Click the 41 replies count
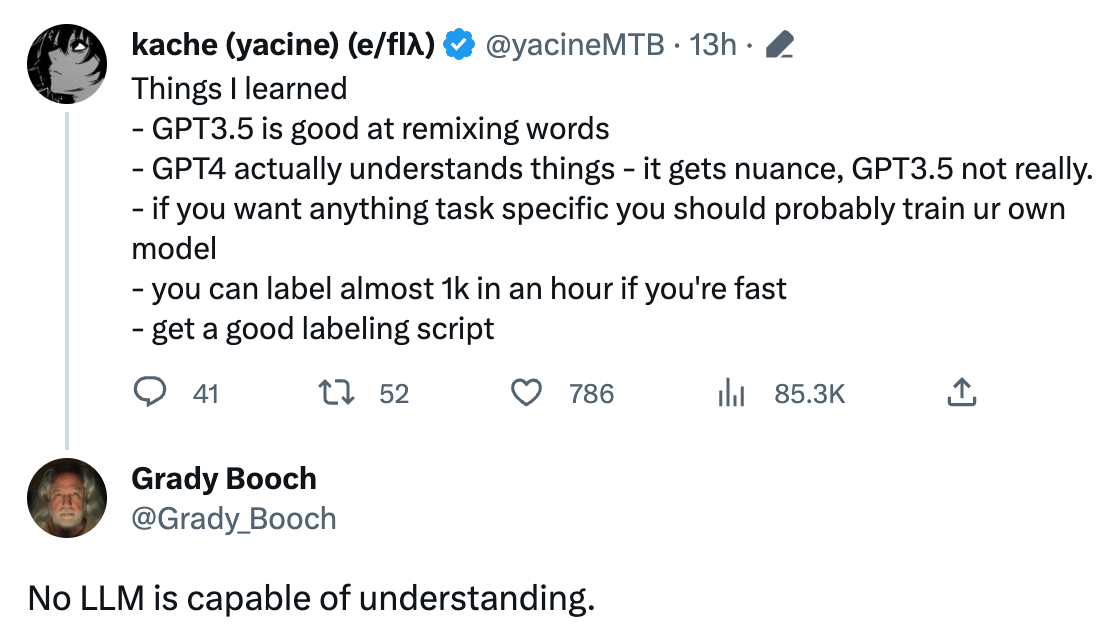 coord(206,394)
